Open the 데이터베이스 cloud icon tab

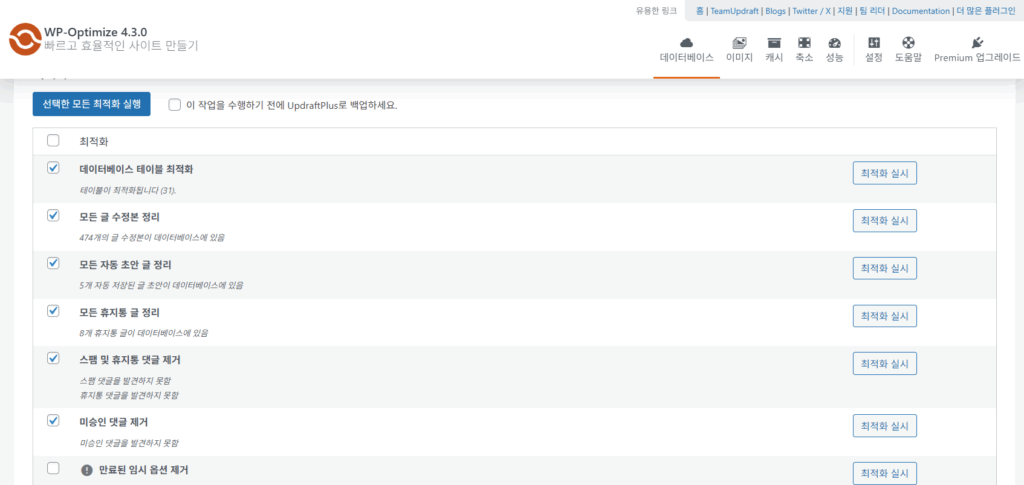(686, 42)
